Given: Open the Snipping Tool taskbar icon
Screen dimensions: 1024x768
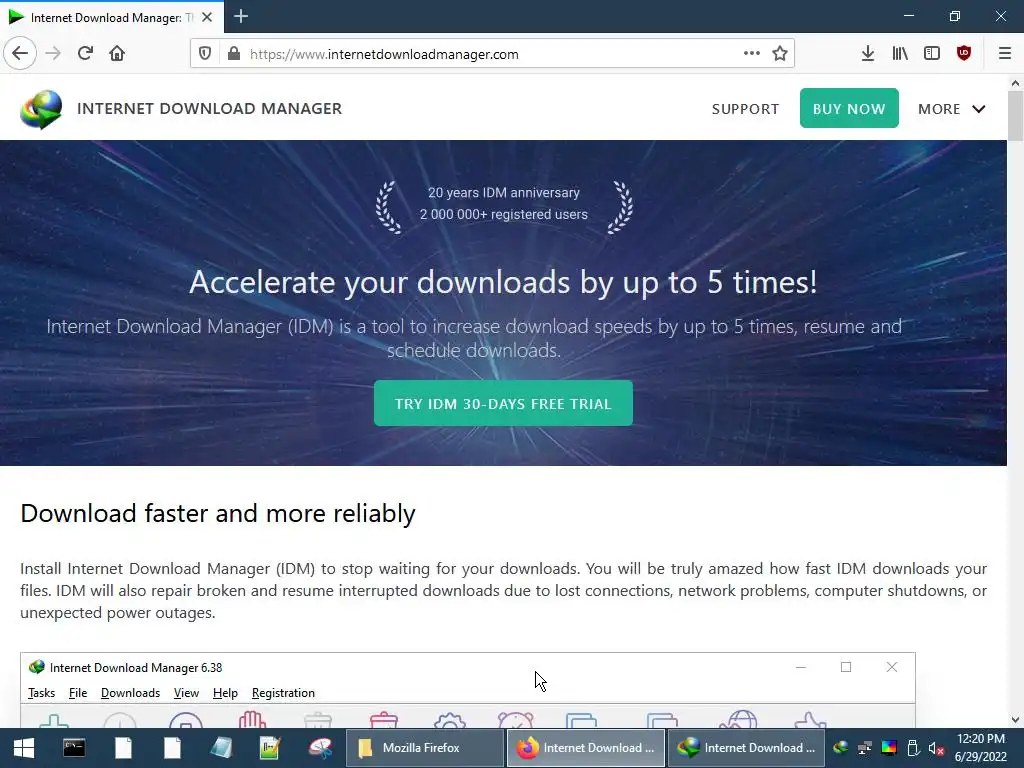Looking at the screenshot, I should pos(320,748).
